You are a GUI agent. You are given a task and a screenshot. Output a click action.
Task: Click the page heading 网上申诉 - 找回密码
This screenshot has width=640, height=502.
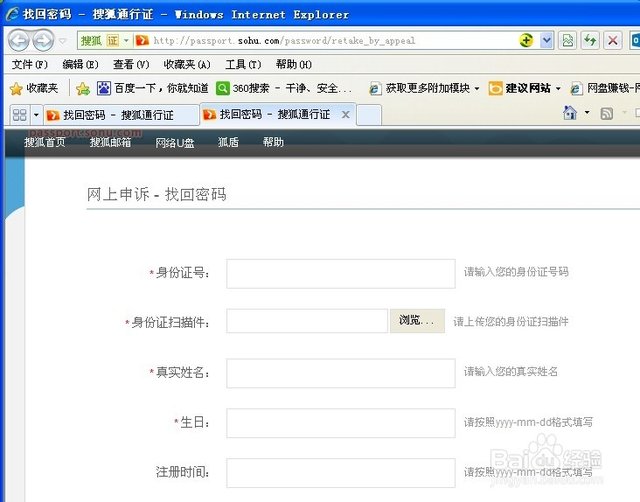pos(156,194)
